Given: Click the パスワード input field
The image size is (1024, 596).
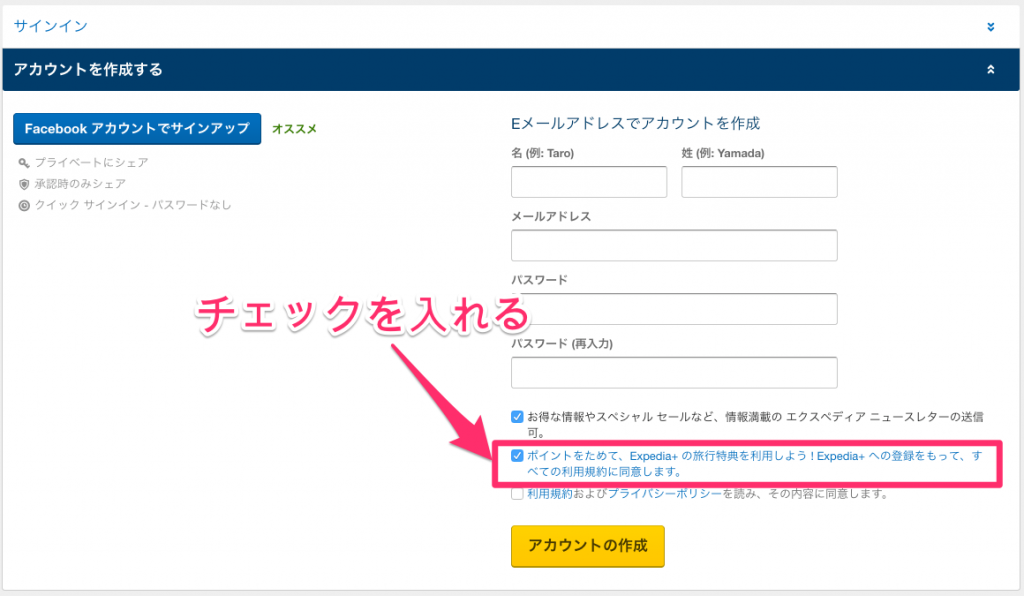Looking at the screenshot, I should pos(673,309).
